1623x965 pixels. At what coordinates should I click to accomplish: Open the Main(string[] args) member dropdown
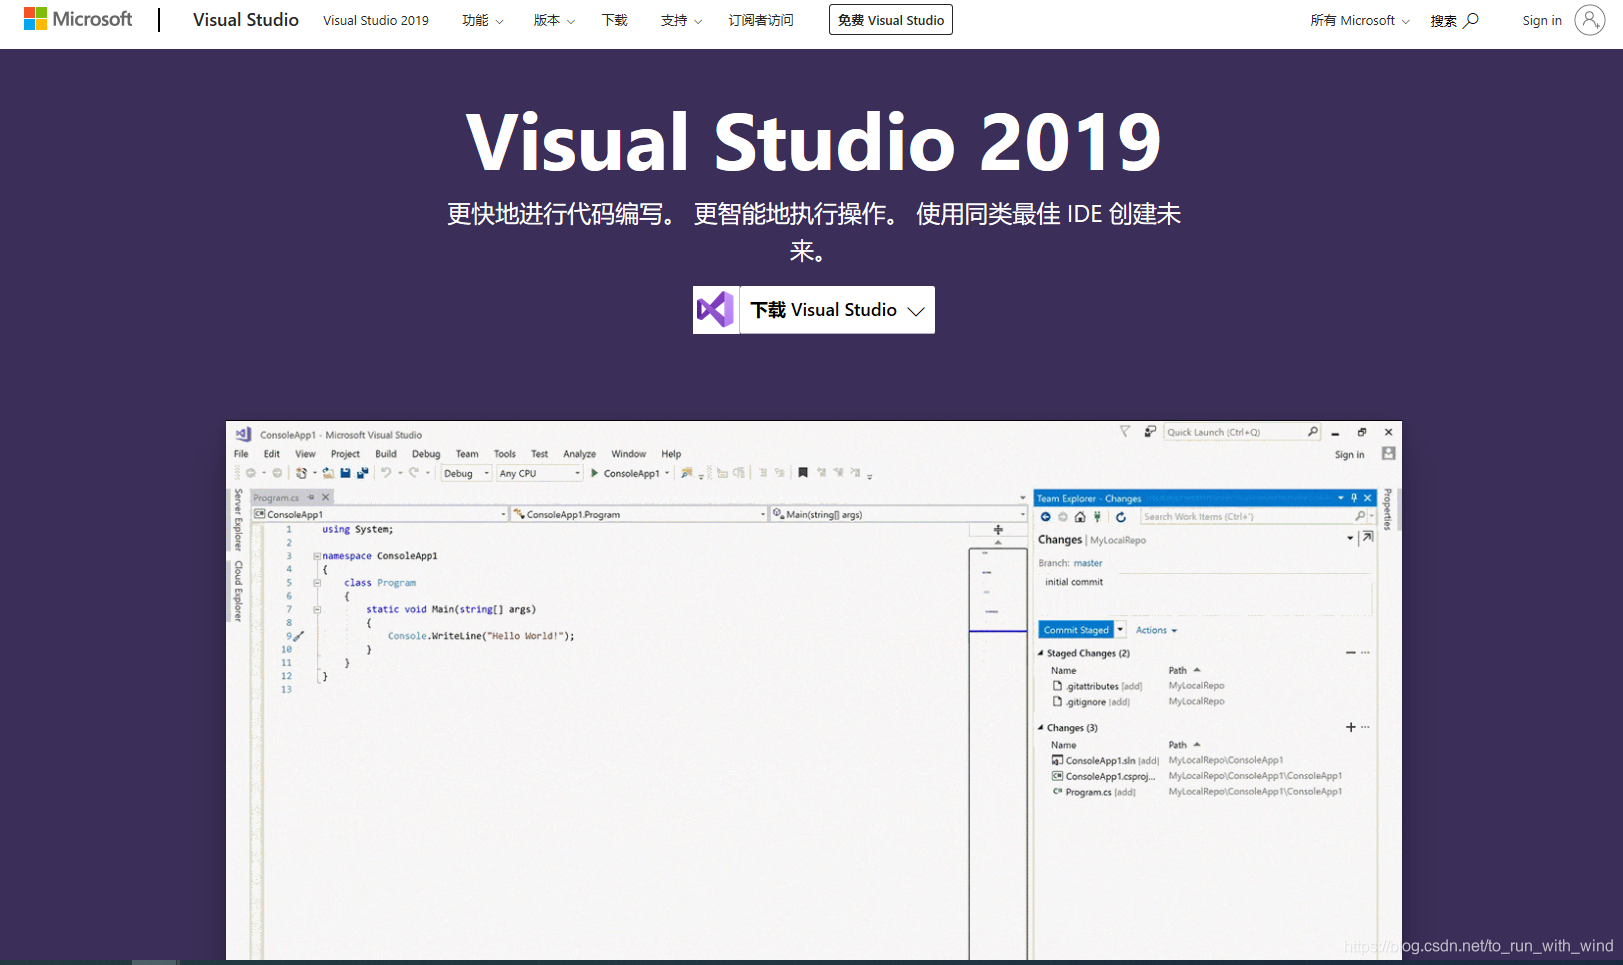pyautogui.click(x=899, y=514)
